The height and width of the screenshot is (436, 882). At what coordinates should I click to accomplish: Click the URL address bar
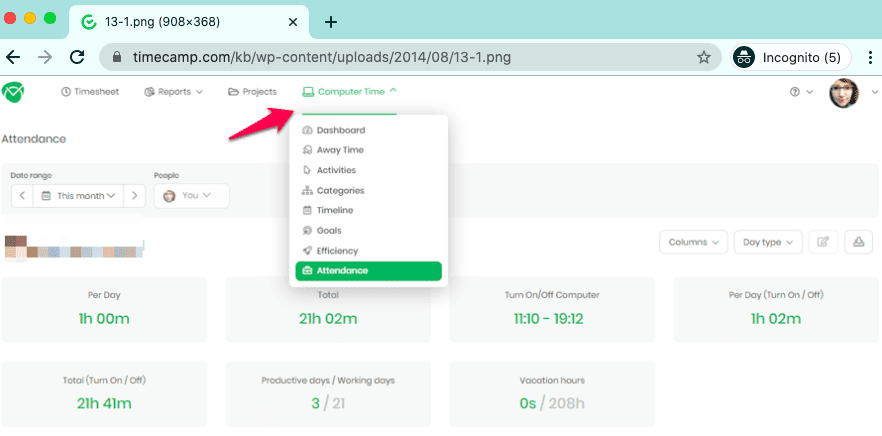[x=410, y=57]
